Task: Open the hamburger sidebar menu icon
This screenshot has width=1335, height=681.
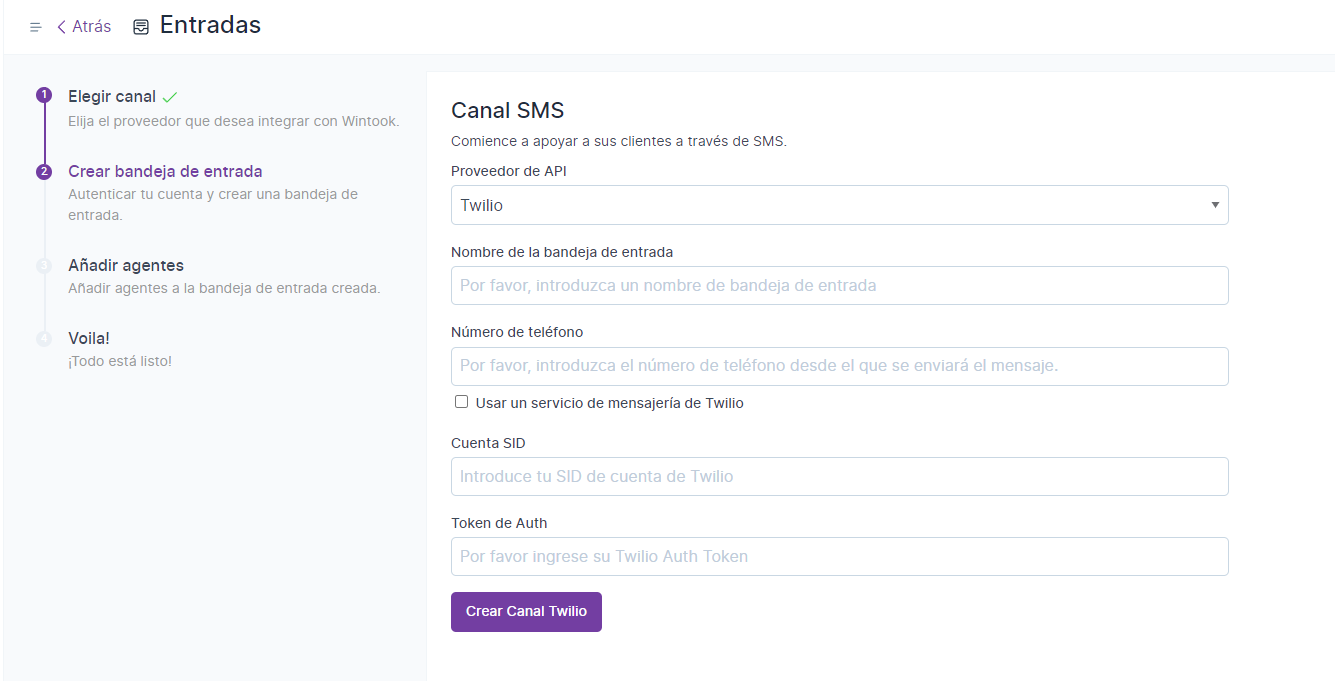Action: [x=36, y=27]
